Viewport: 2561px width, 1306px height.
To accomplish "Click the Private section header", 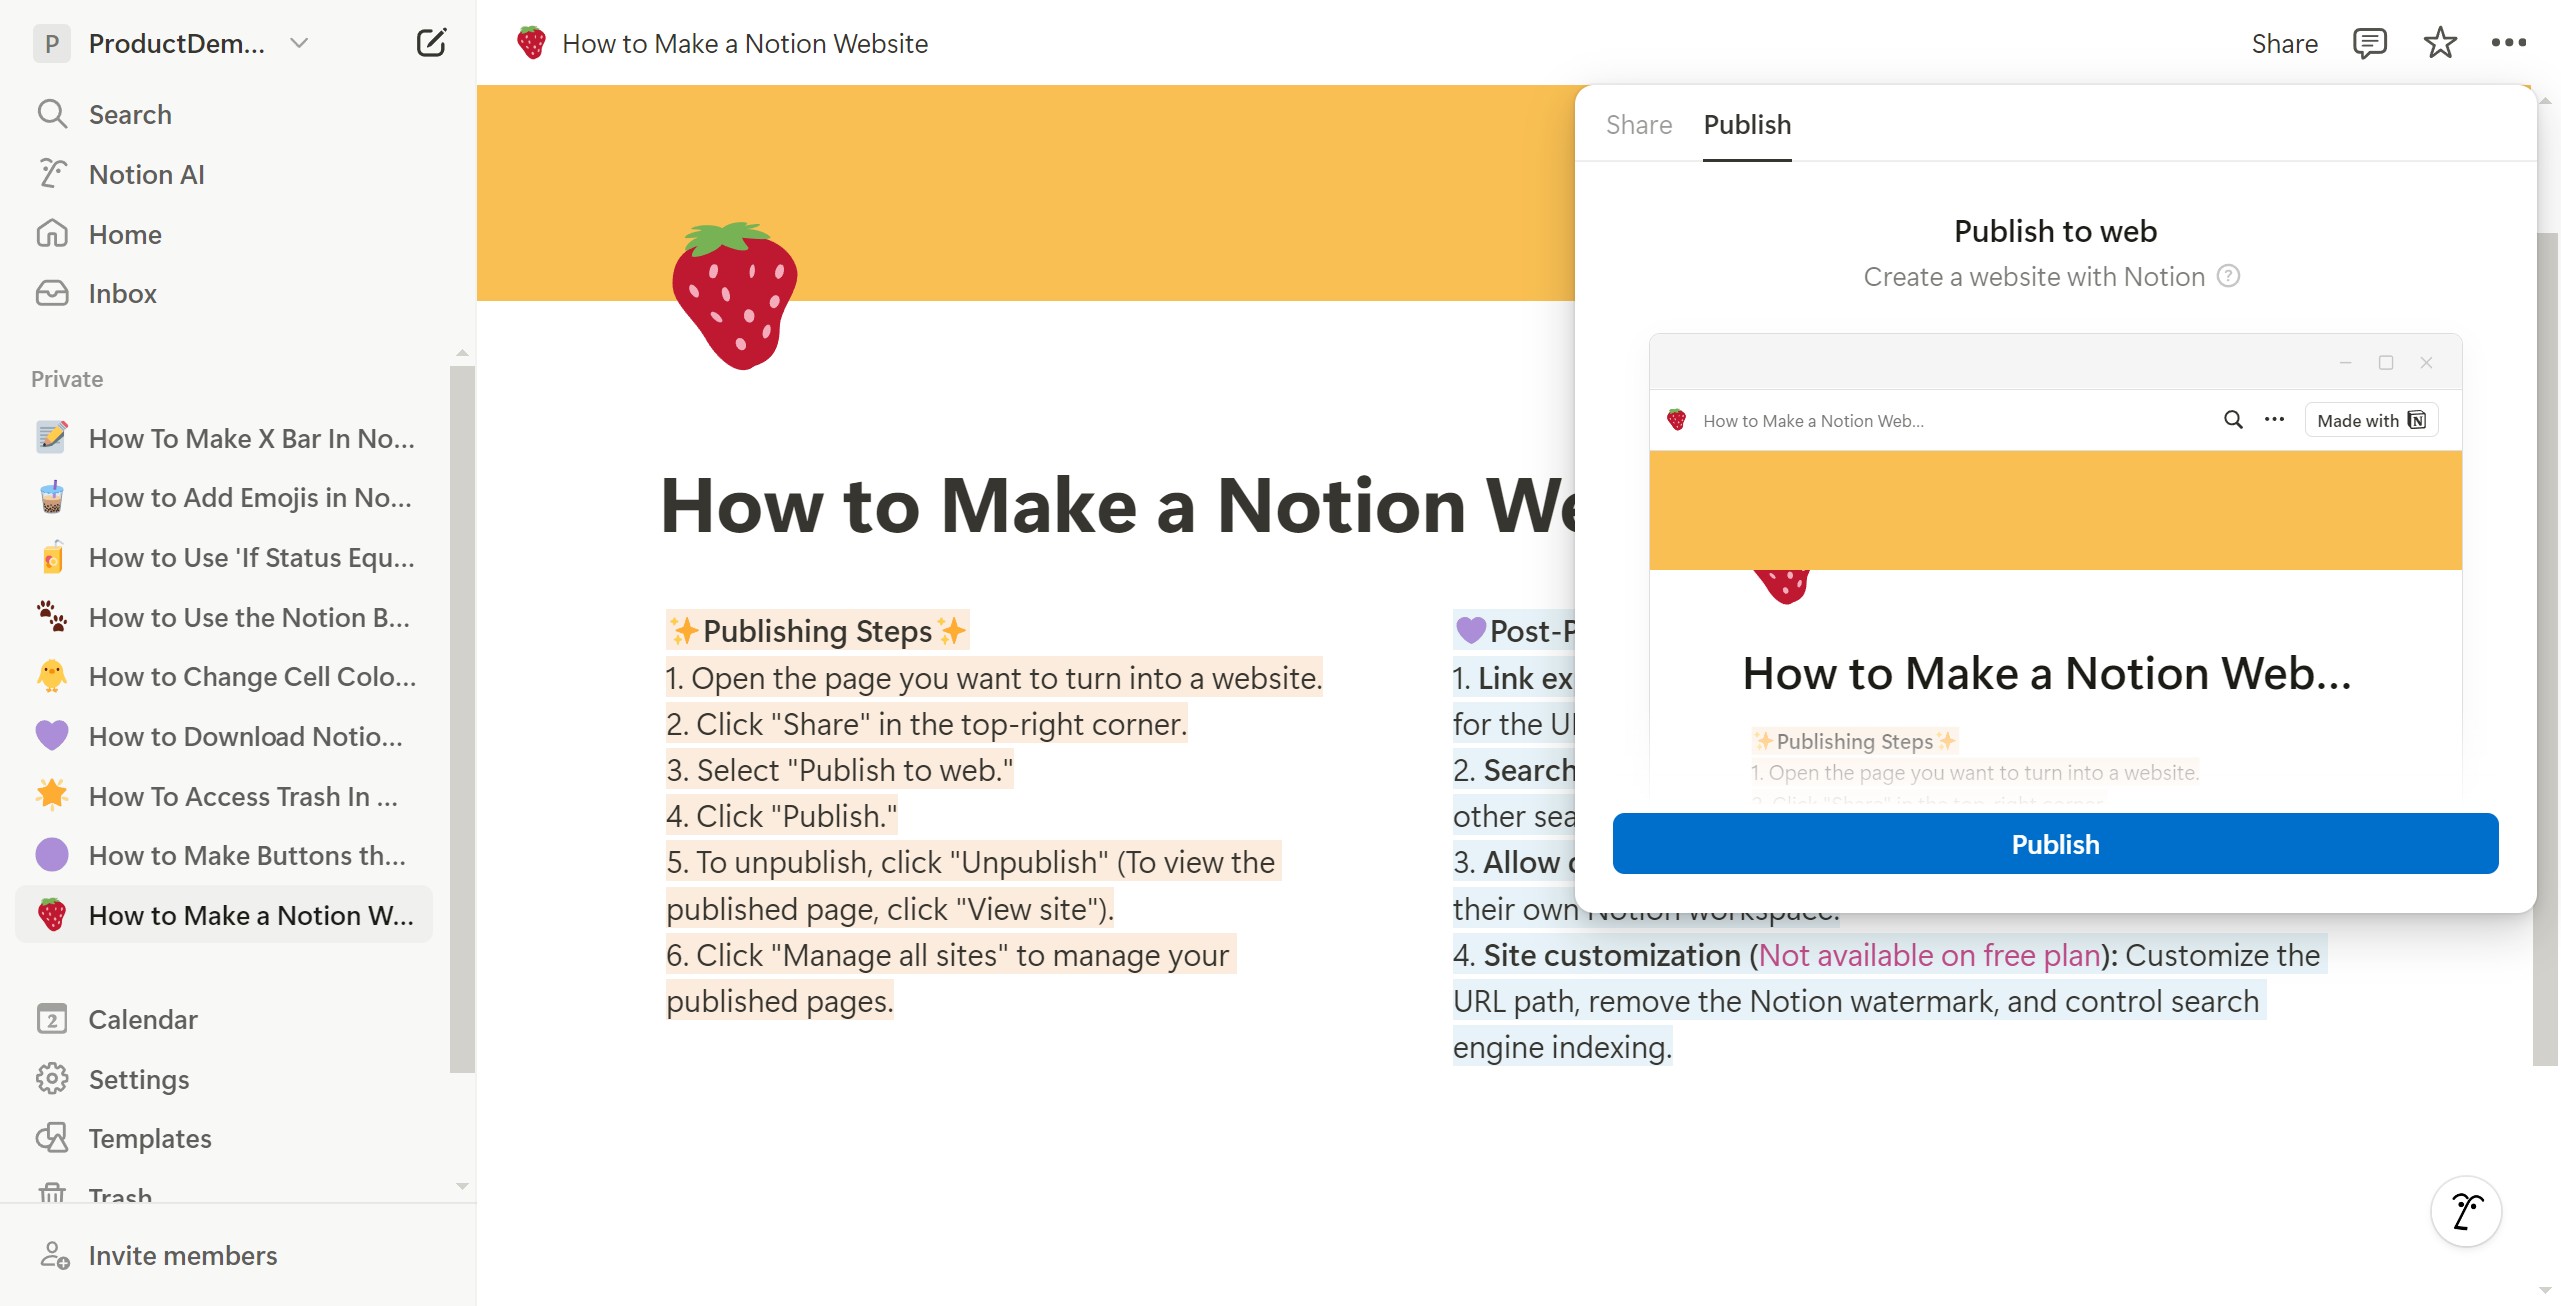I will click(67, 379).
